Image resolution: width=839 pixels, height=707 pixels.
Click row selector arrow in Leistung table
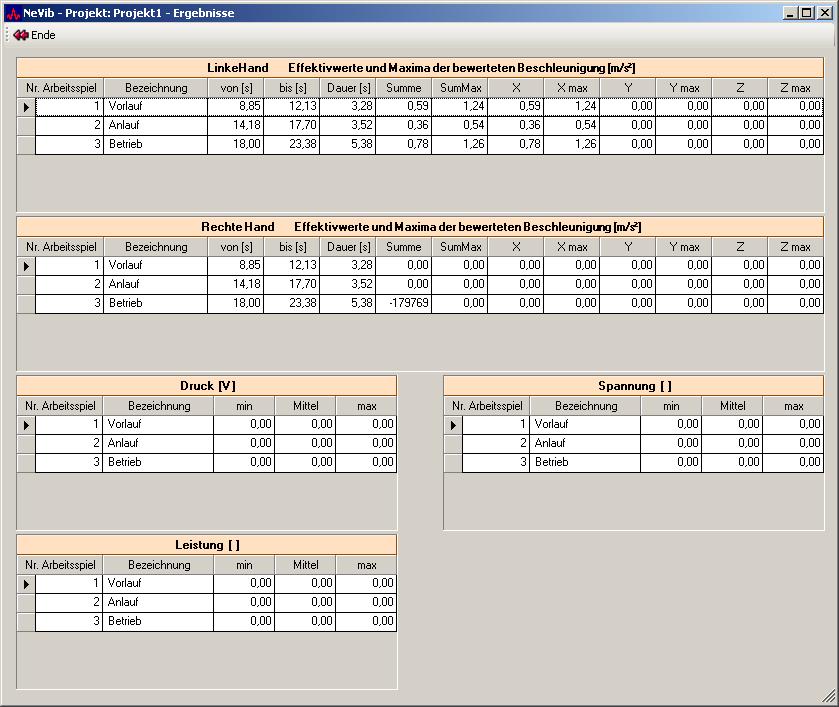pyautogui.click(x=26, y=584)
